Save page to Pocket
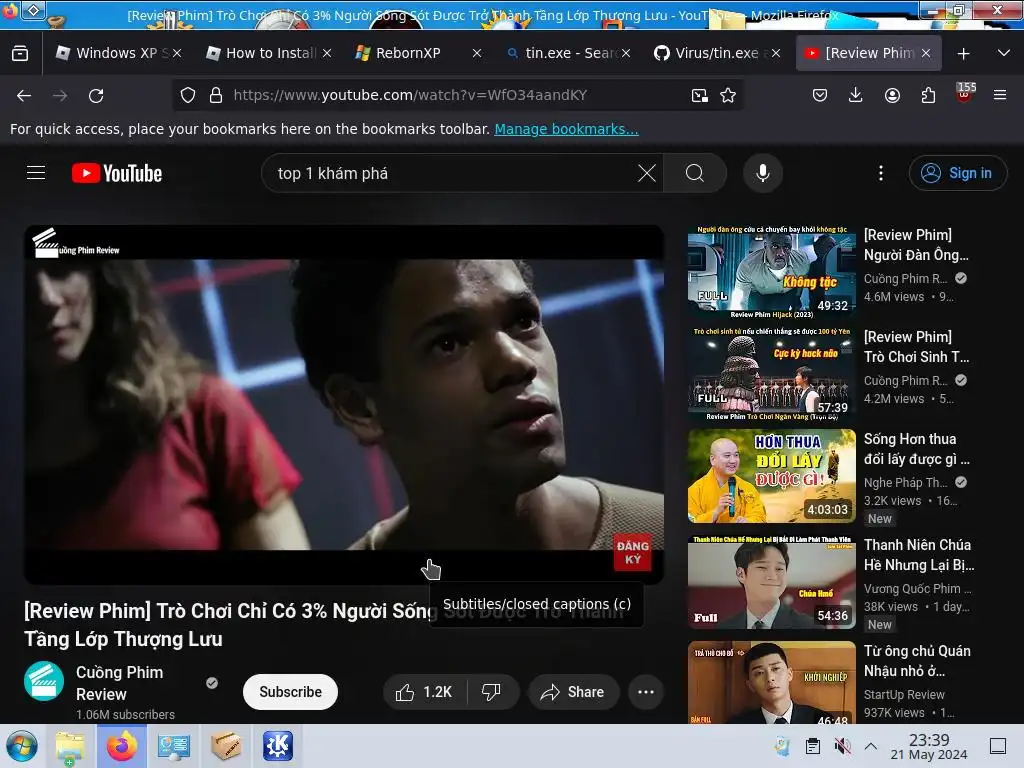 click(x=820, y=95)
